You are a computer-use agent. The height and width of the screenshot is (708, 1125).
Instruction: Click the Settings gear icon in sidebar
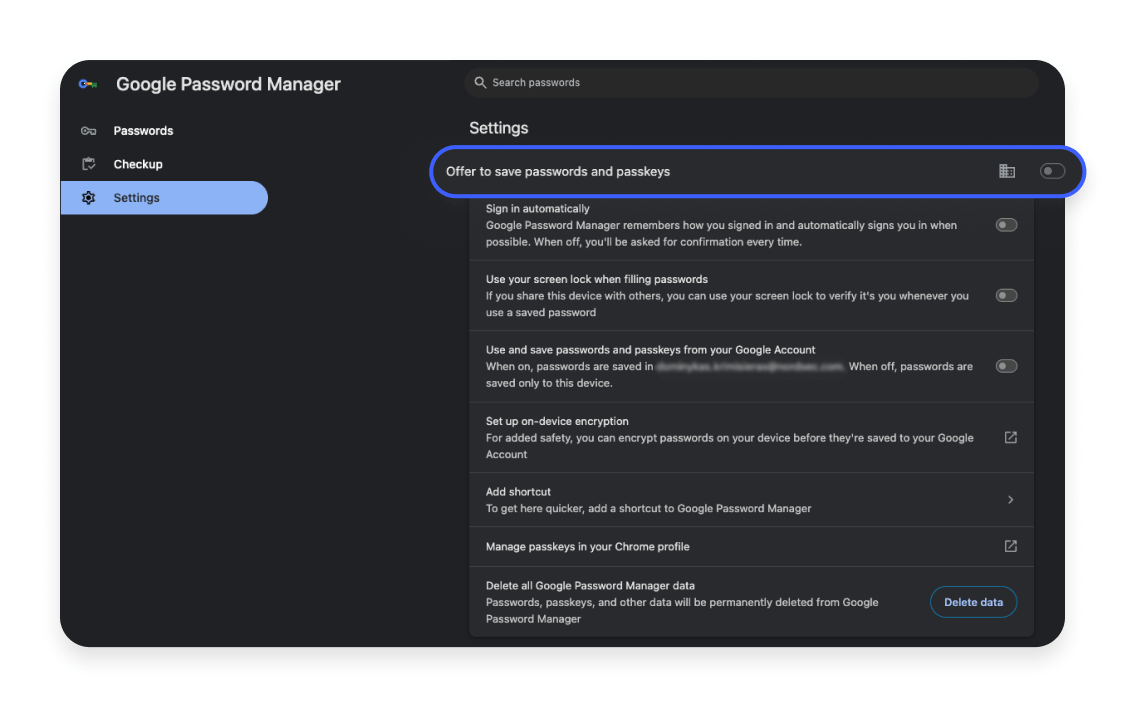pos(89,197)
